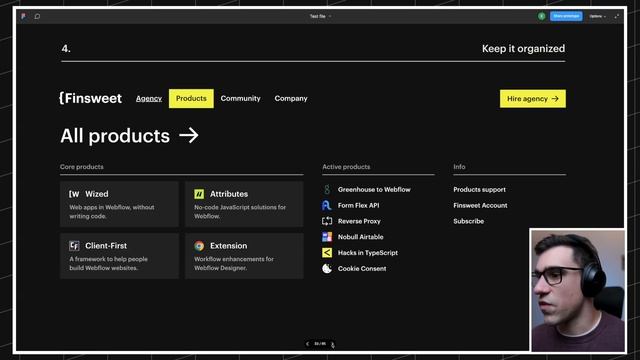Click 'No-code JavaScript solutions' description text
The width and height of the screenshot is (640, 360).
coord(240,211)
